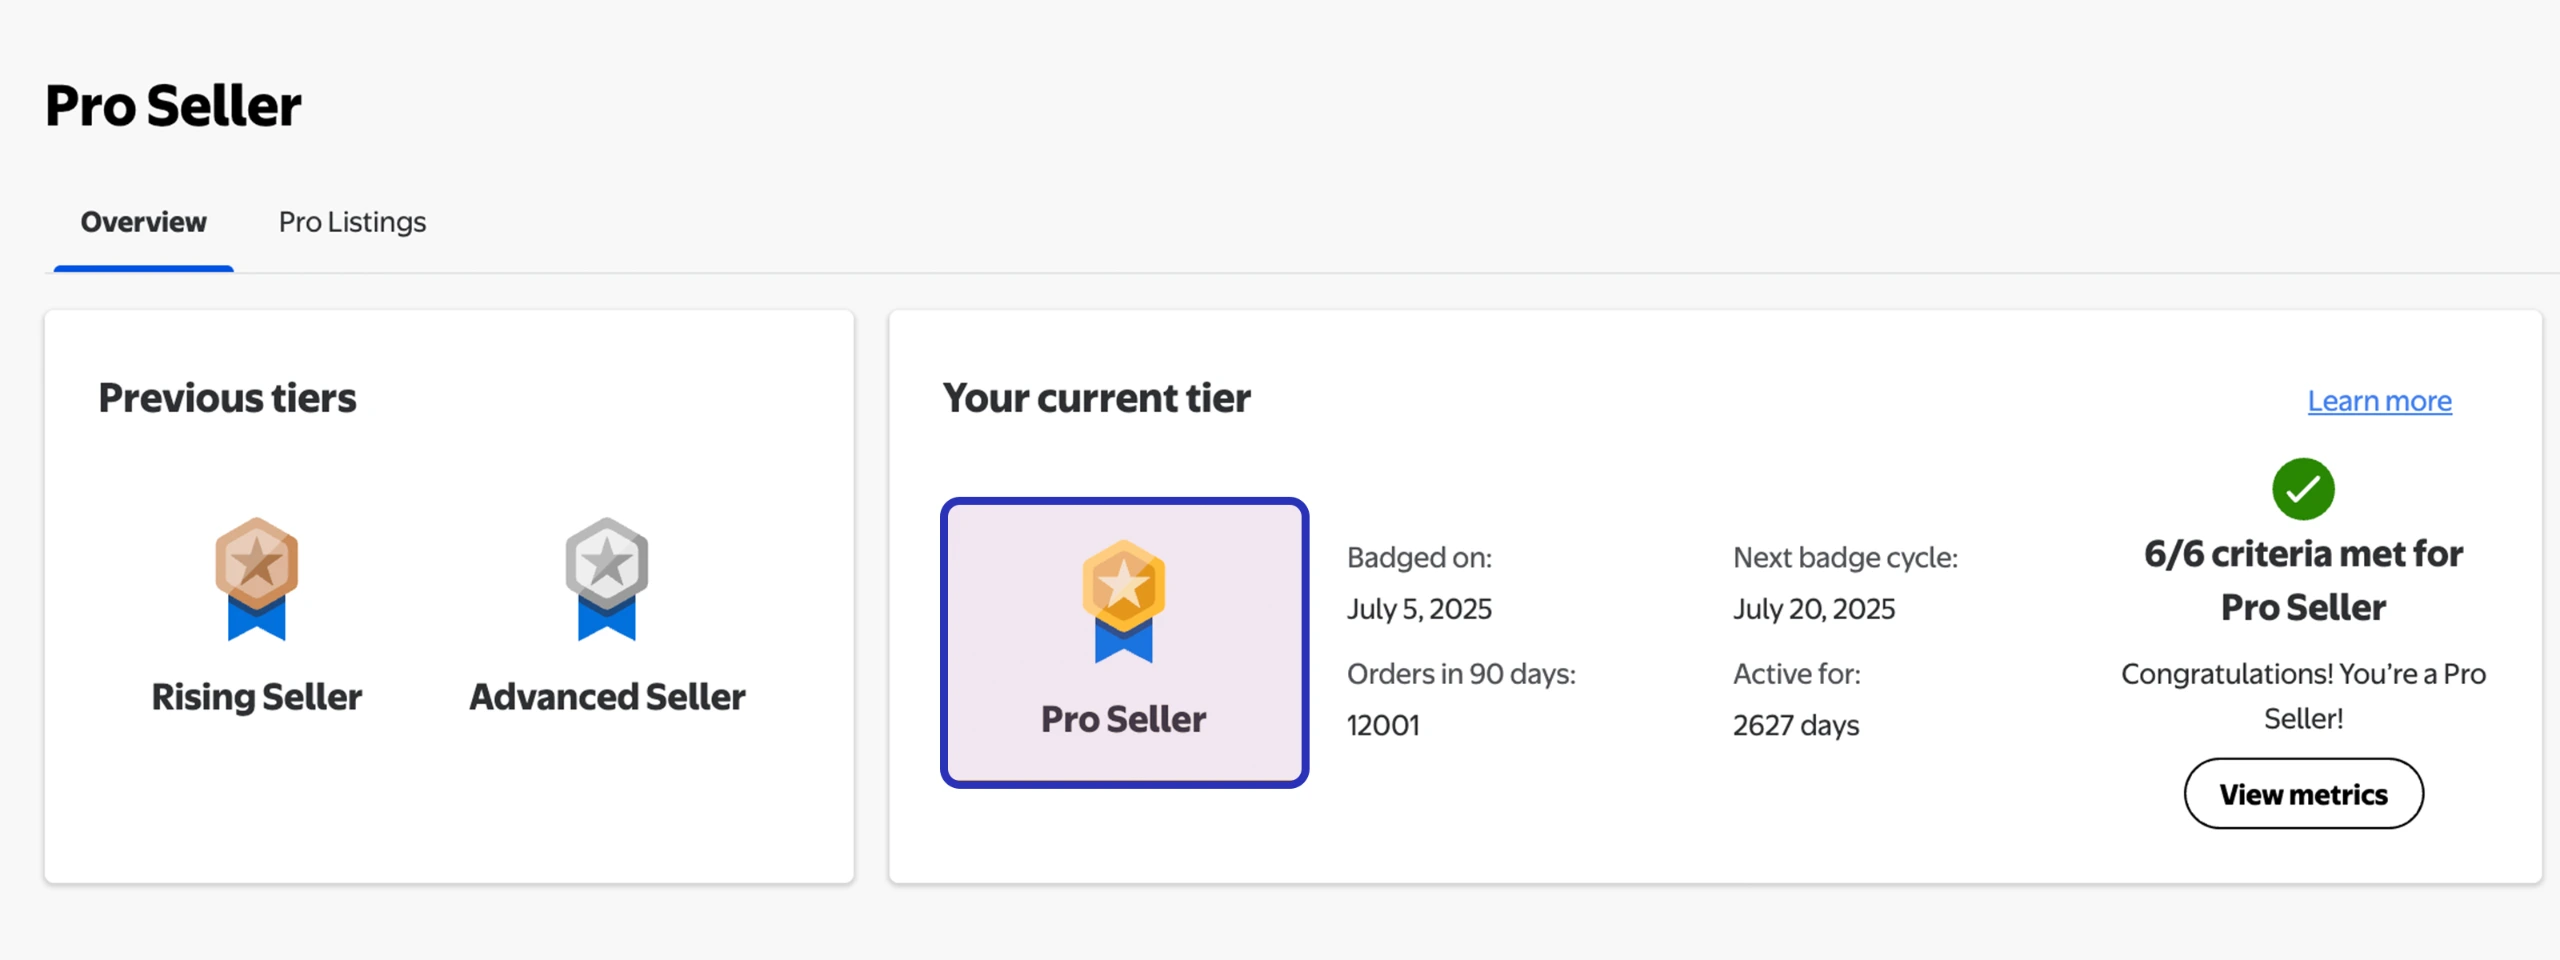The image size is (2560, 960).
Task: Click the Previous tiers heading
Action: click(x=227, y=398)
